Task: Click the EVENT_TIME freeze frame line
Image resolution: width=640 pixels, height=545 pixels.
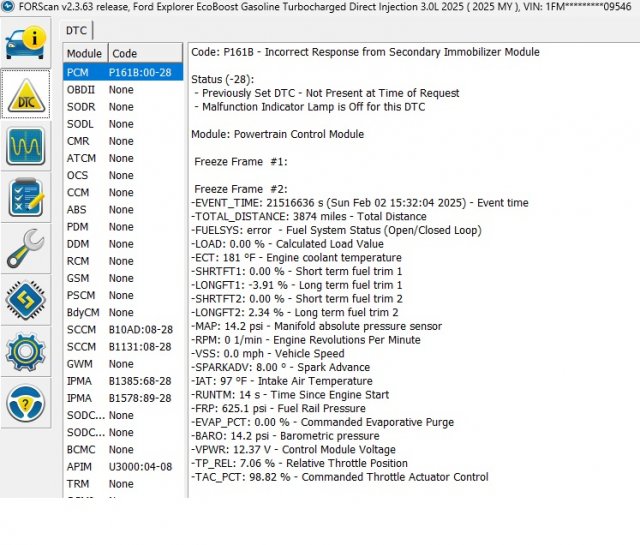Action: (x=360, y=203)
